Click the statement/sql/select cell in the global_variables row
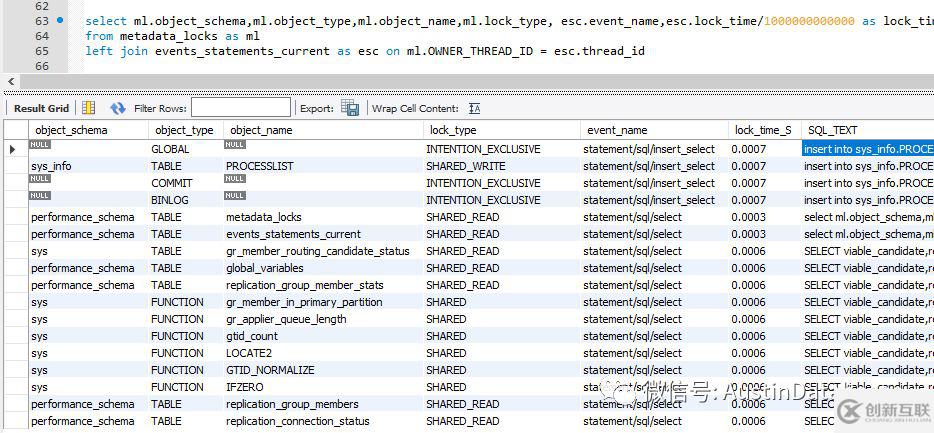 point(654,268)
